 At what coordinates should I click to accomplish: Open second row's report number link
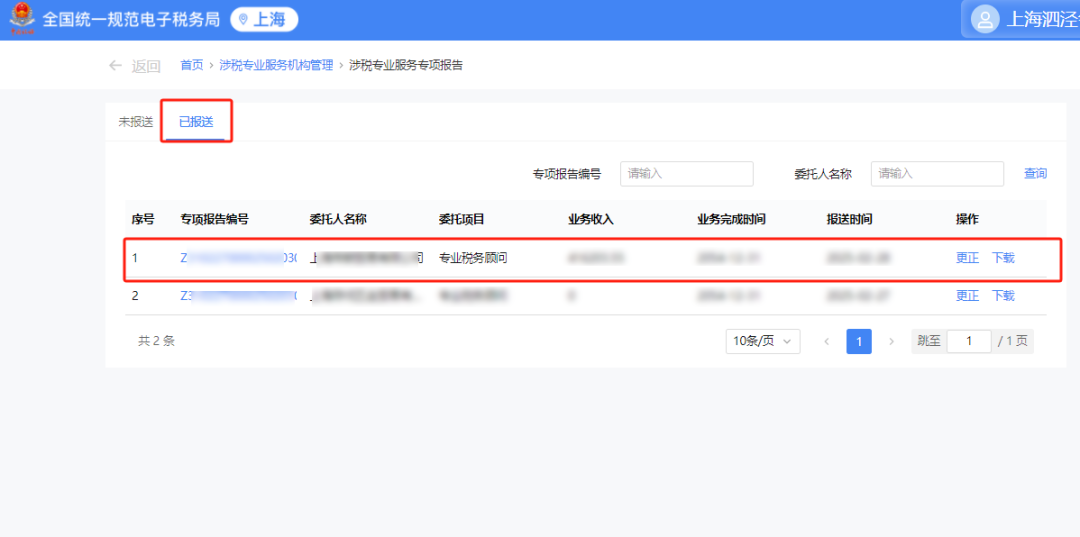click(x=238, y=296)
